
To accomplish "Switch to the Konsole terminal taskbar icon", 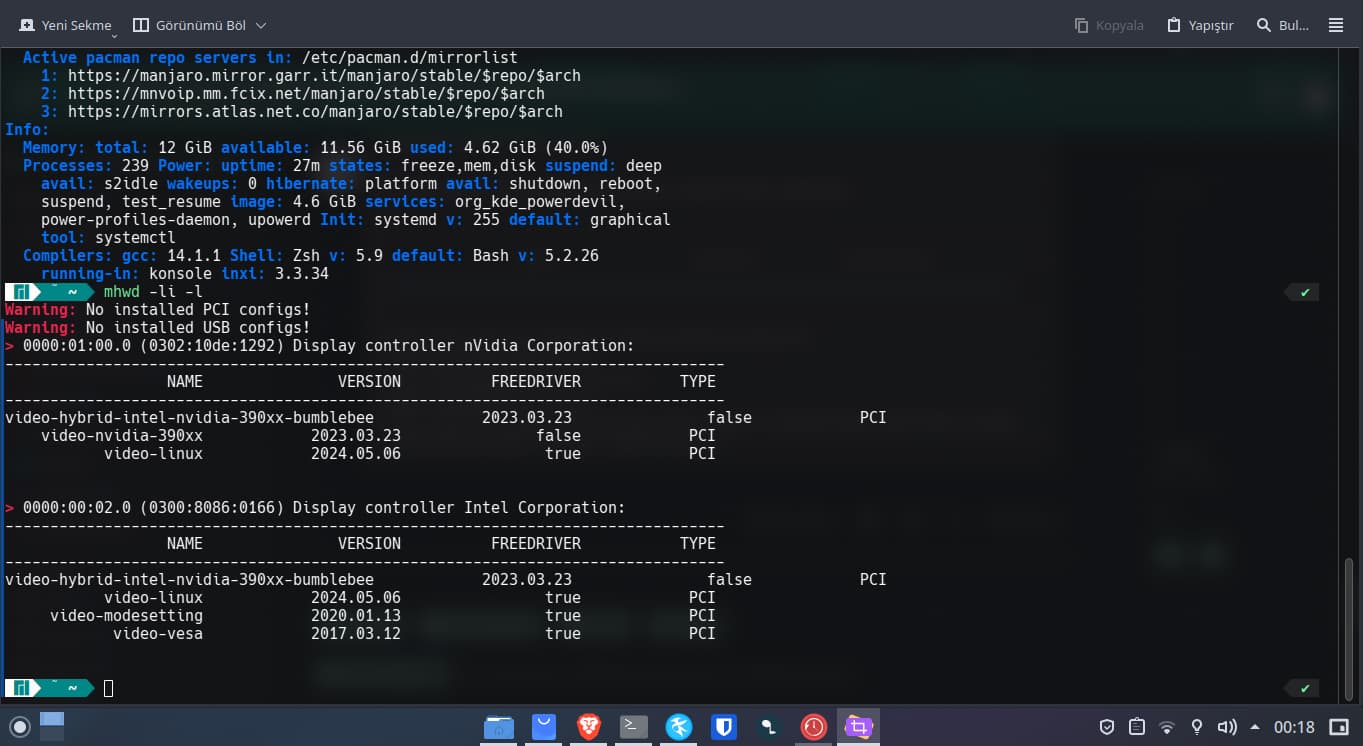I will (x=634, y=726).
